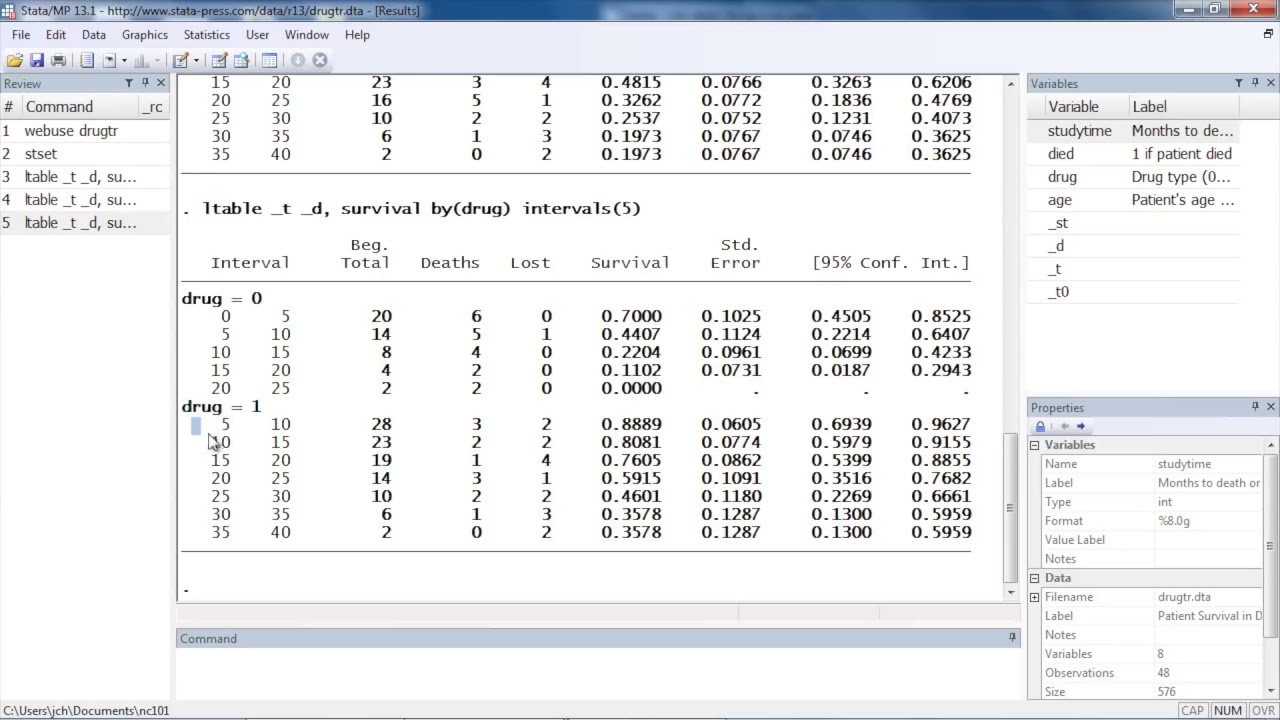Viewport: 1280px width, 720px height.
Task: Select the drug variable
Action: [x=1135, y=177]
